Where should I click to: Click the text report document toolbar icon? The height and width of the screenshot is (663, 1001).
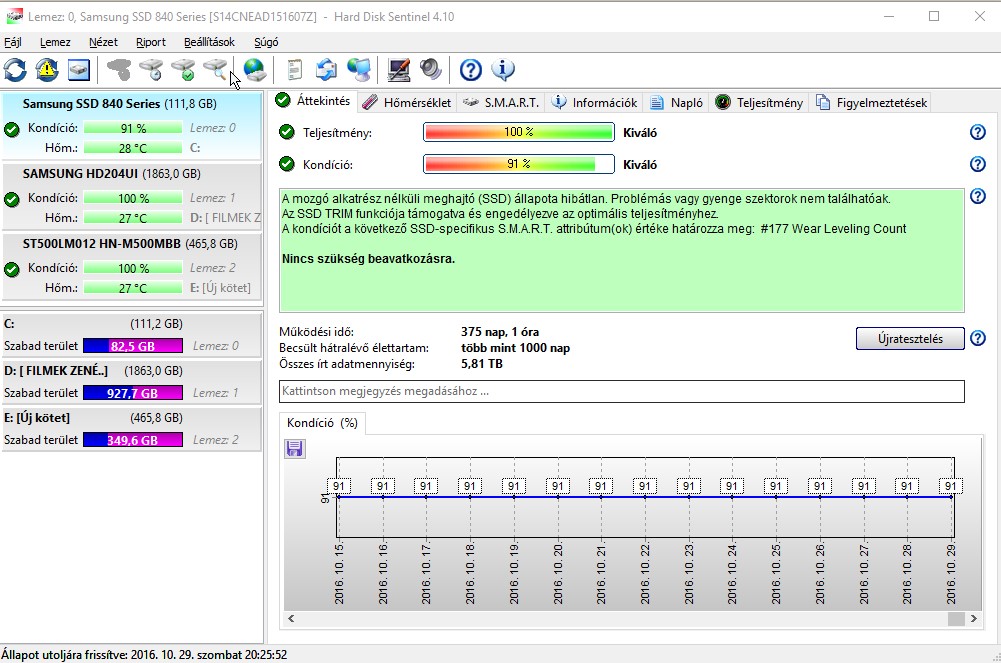point(294,70)
